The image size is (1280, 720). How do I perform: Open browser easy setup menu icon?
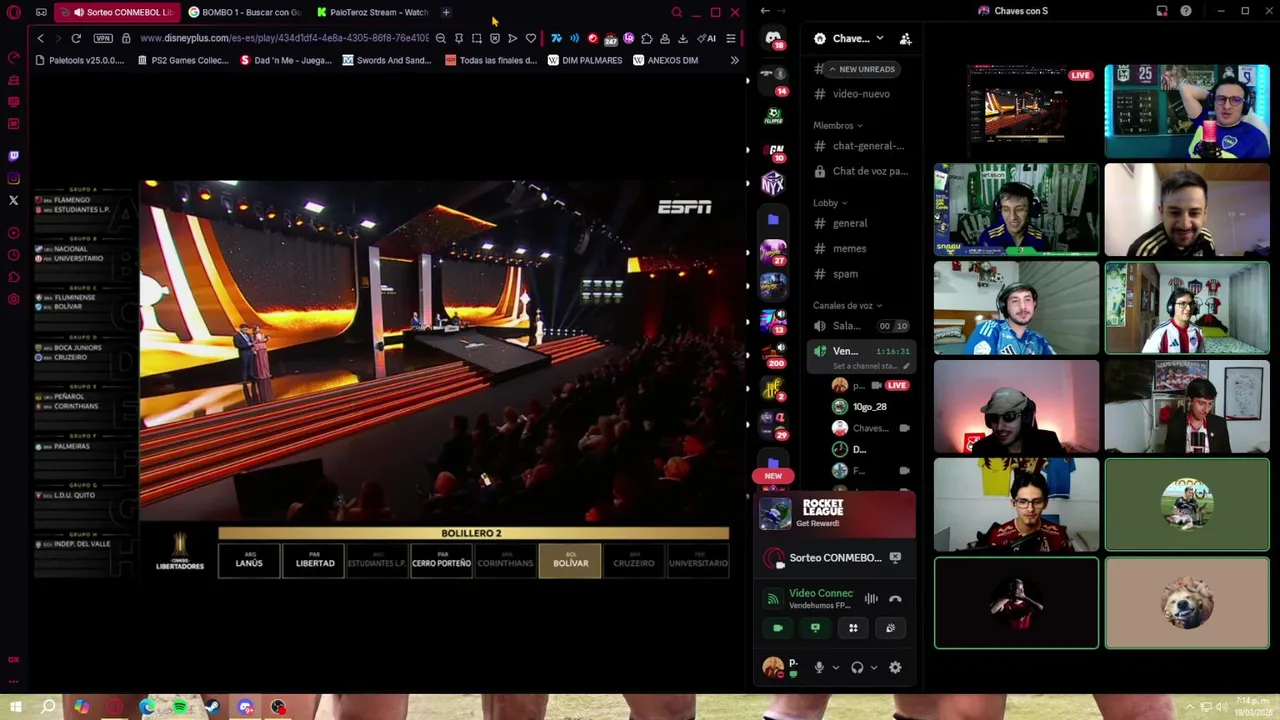[730, 38]
